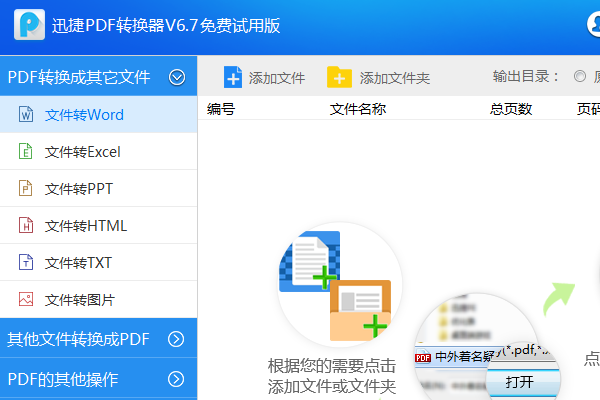Screen dimensions: 600x400
Task: Click the 添加文件夹 button label
Action: [395, 78]
